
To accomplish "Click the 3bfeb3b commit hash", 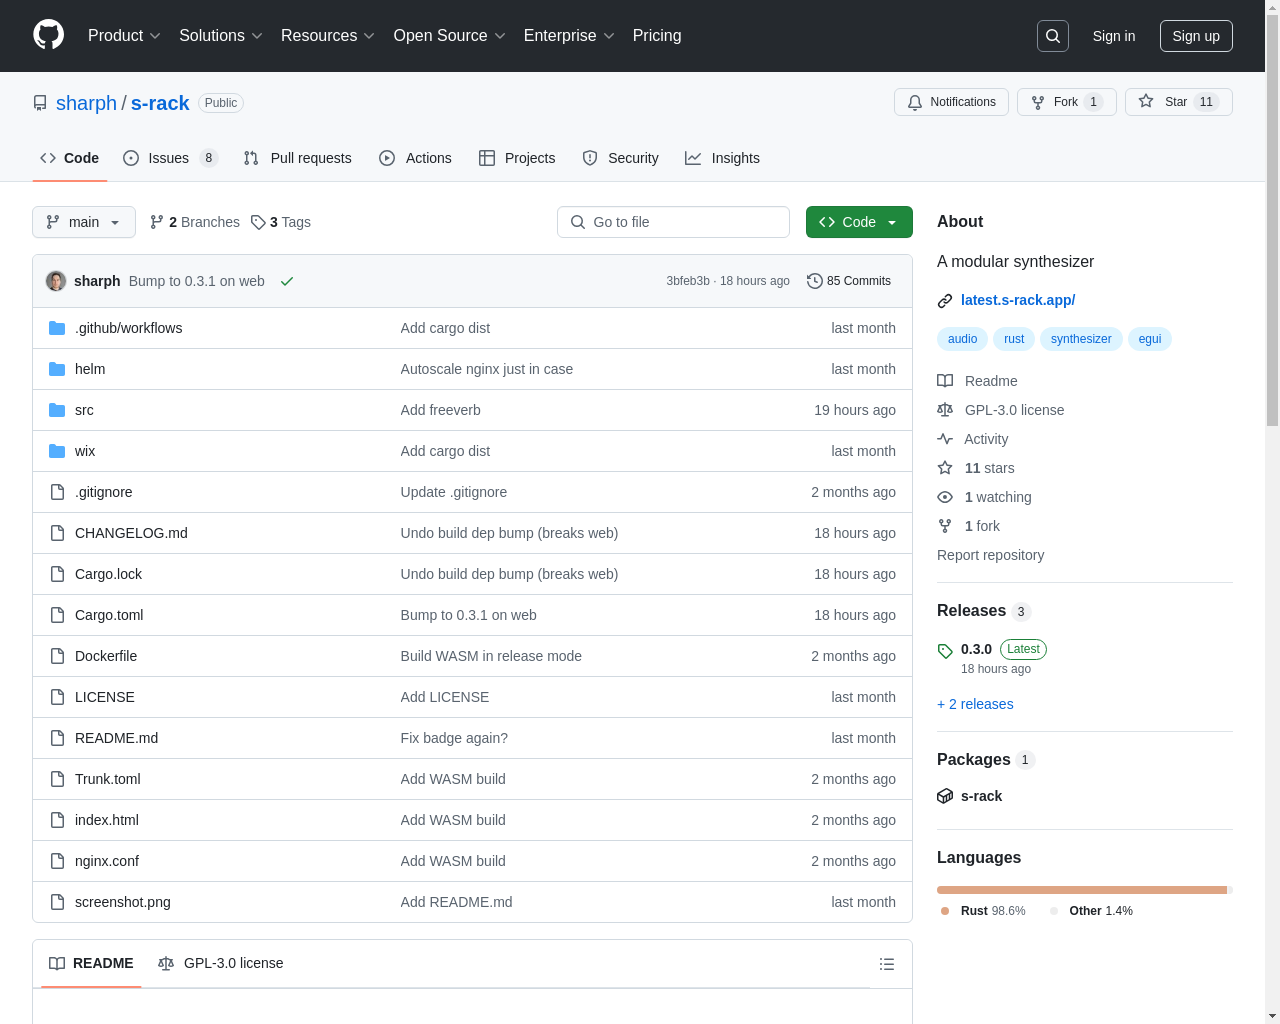I will pyautogui.click(x=688, y=281).
